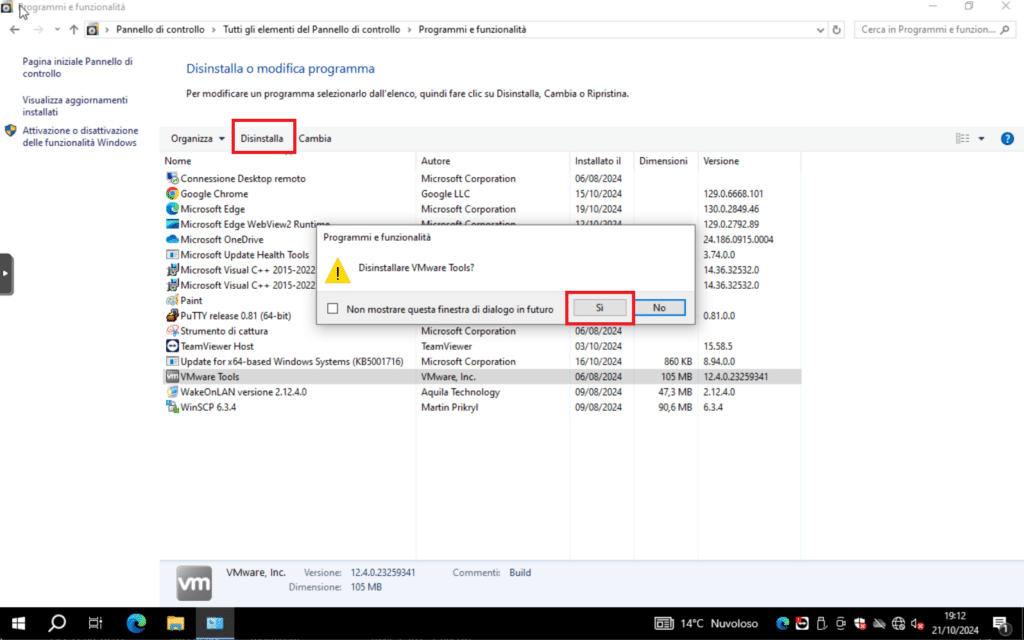Open the notification center icon
This screenshot has height=640, width=1024.
(1000, 624)
